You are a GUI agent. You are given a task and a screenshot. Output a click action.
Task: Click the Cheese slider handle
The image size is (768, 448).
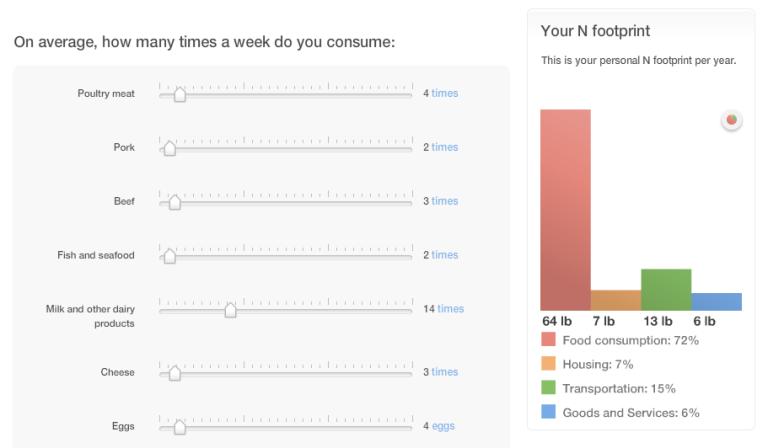[x=174, y=374]
